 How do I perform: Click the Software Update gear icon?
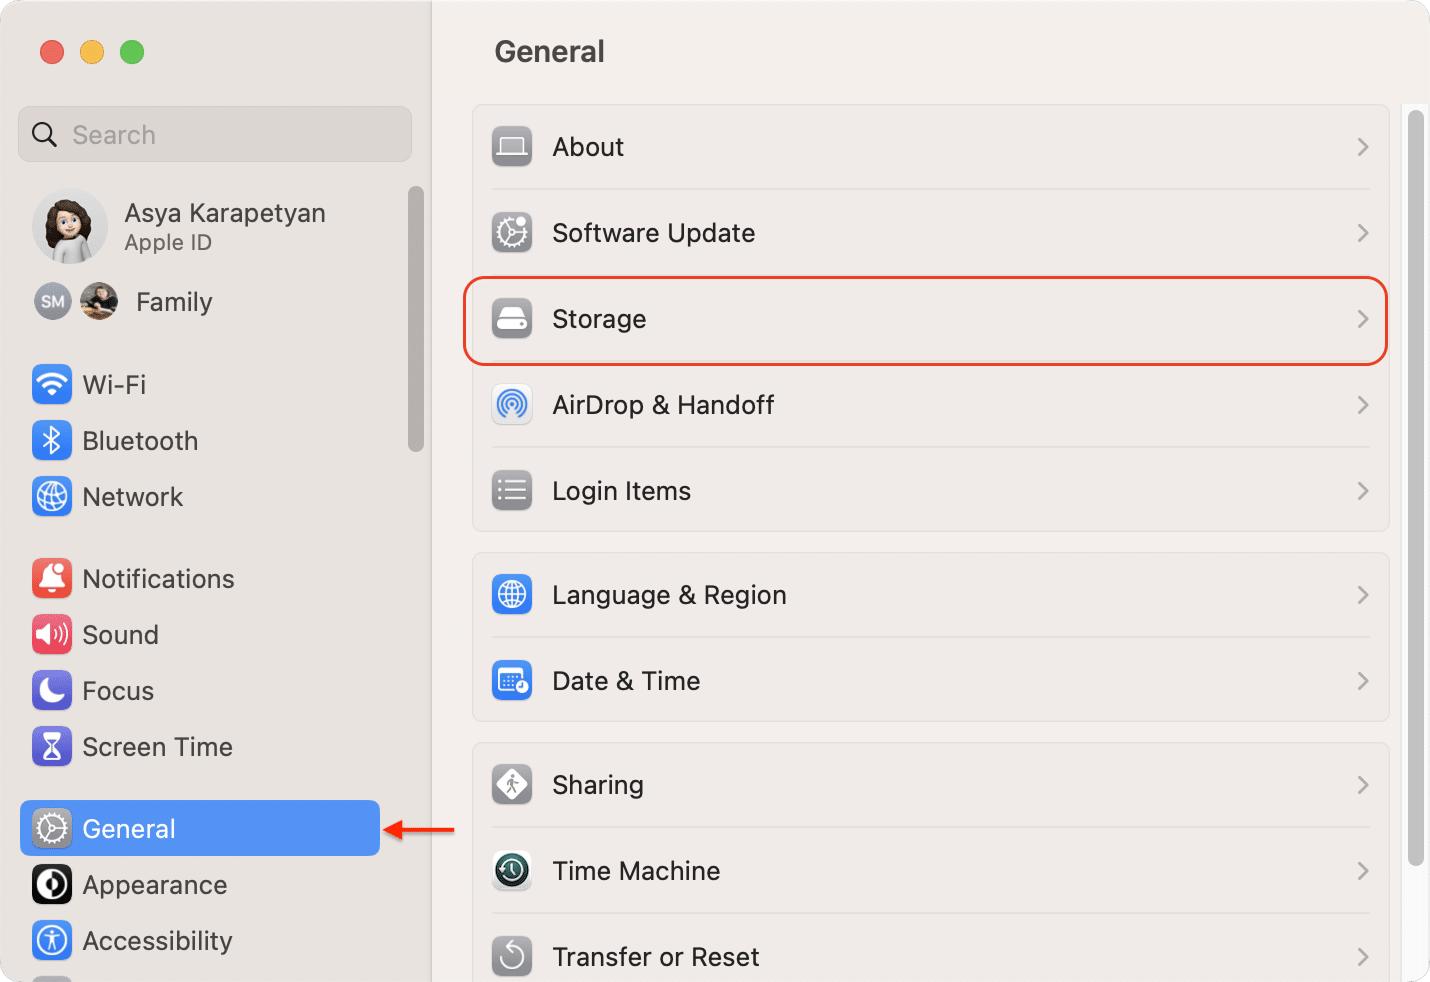[x=512, y=233]
